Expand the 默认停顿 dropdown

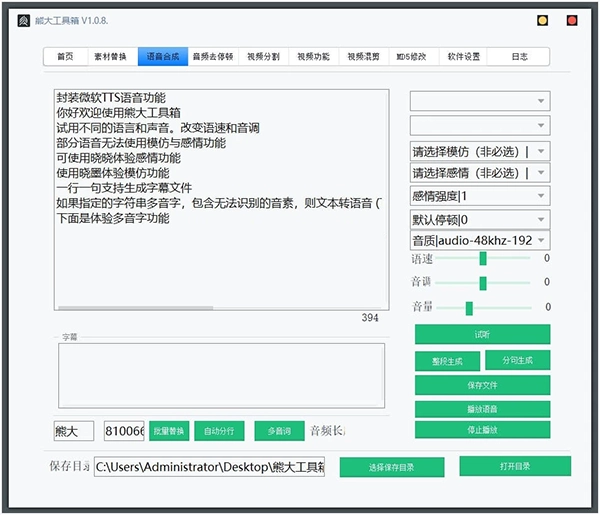tap(479, 218)
